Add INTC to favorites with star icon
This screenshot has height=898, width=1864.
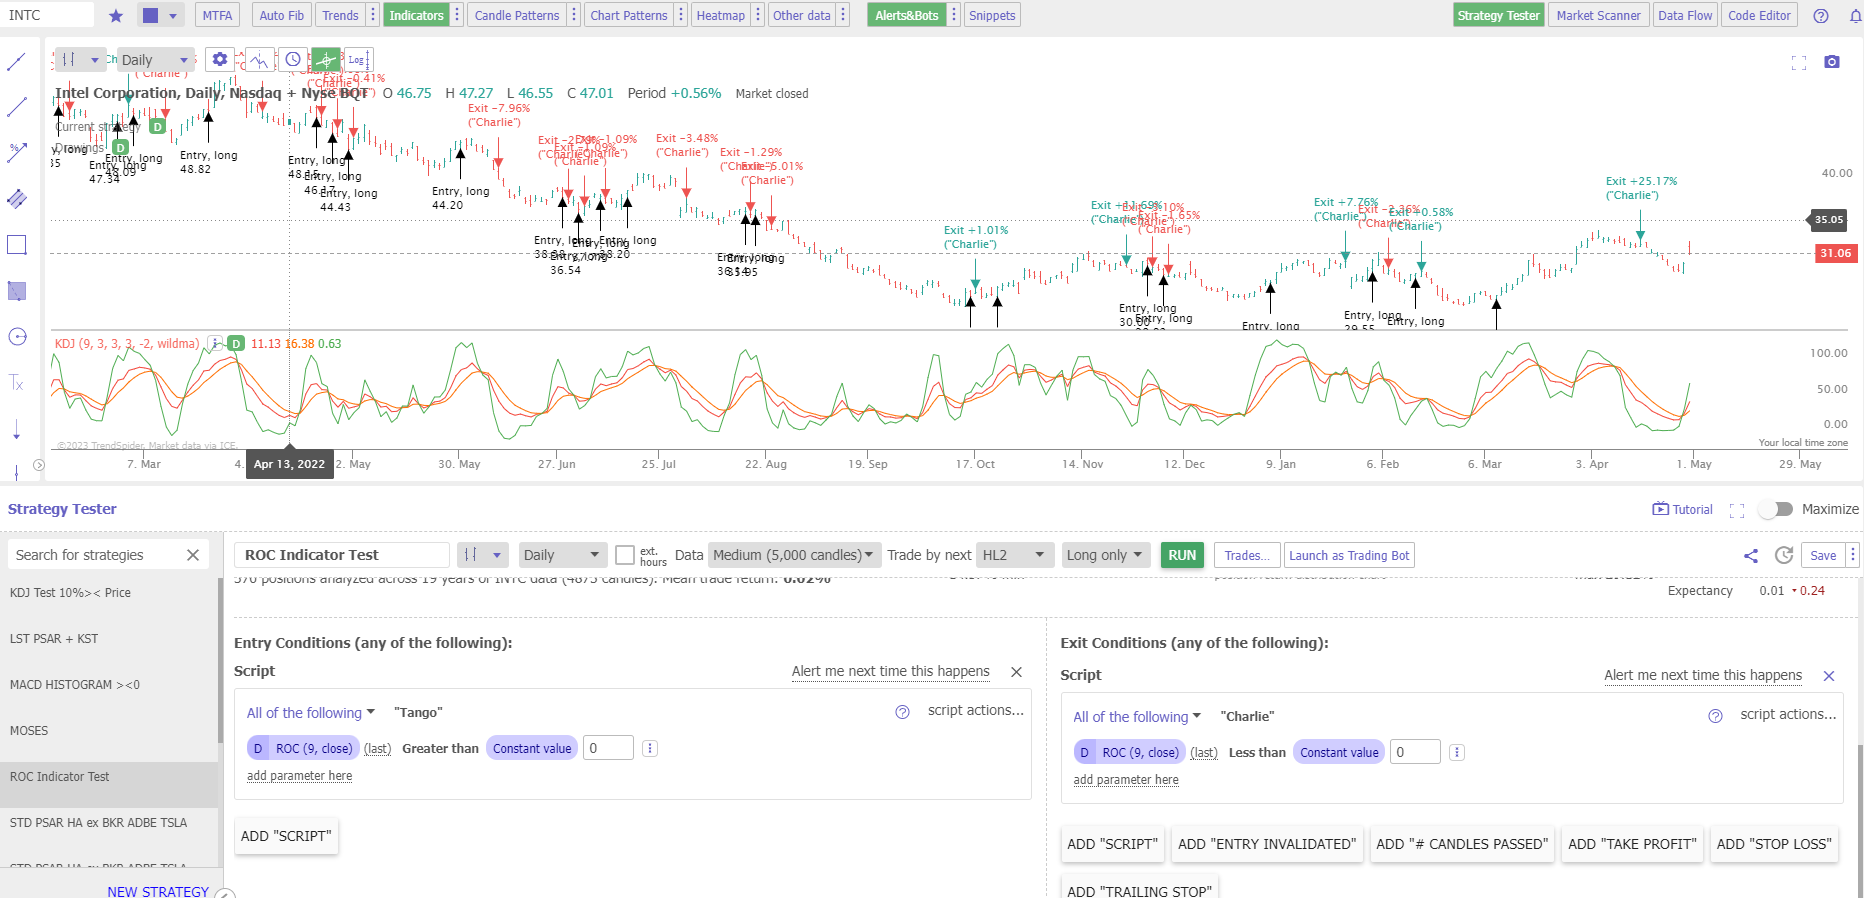click(x=116, y=16)
